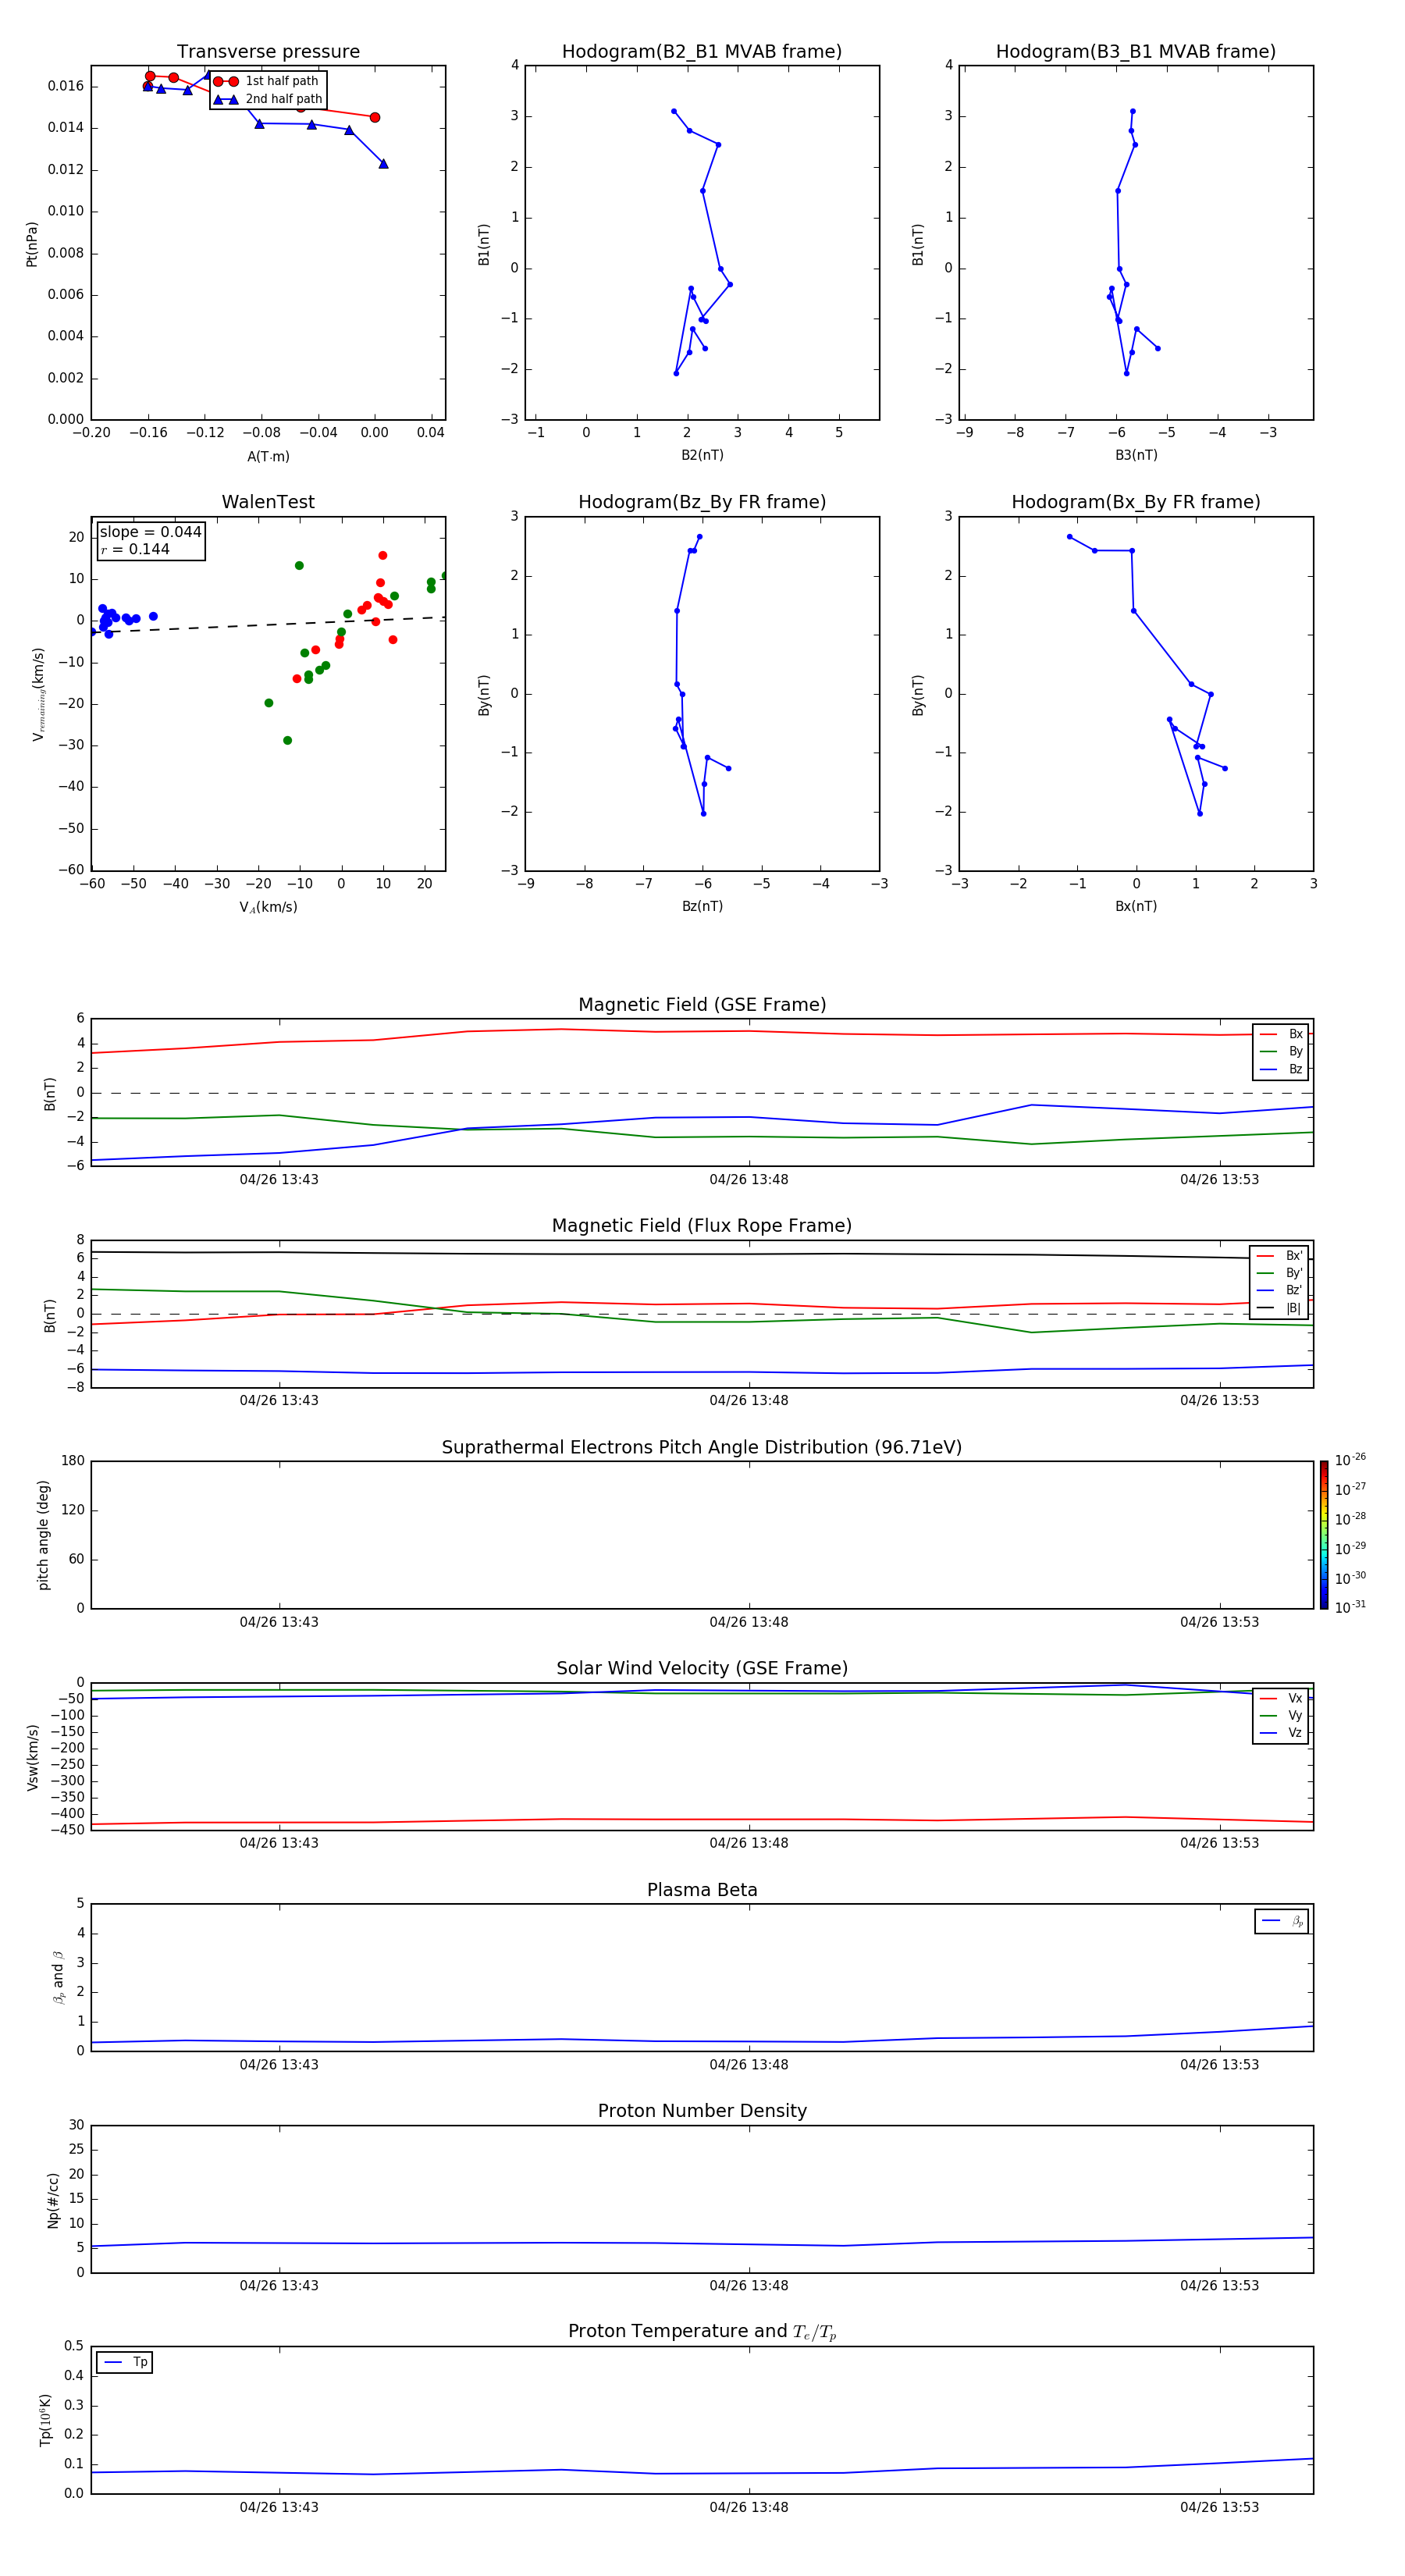Click the "A(T·m)" x-axis label
Image resolution: width=1405 pixels, height=2576 pixels.
coord(268,457)
